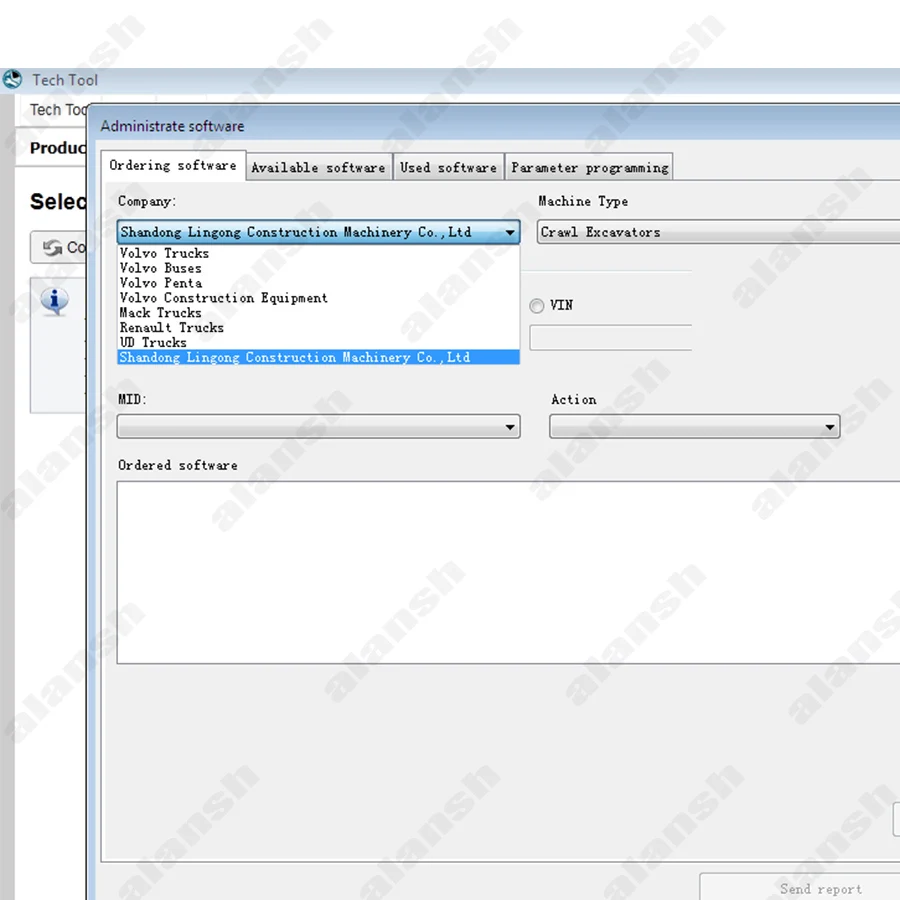Click the Company: field label
900x900 pixels.
coord(147,201)
